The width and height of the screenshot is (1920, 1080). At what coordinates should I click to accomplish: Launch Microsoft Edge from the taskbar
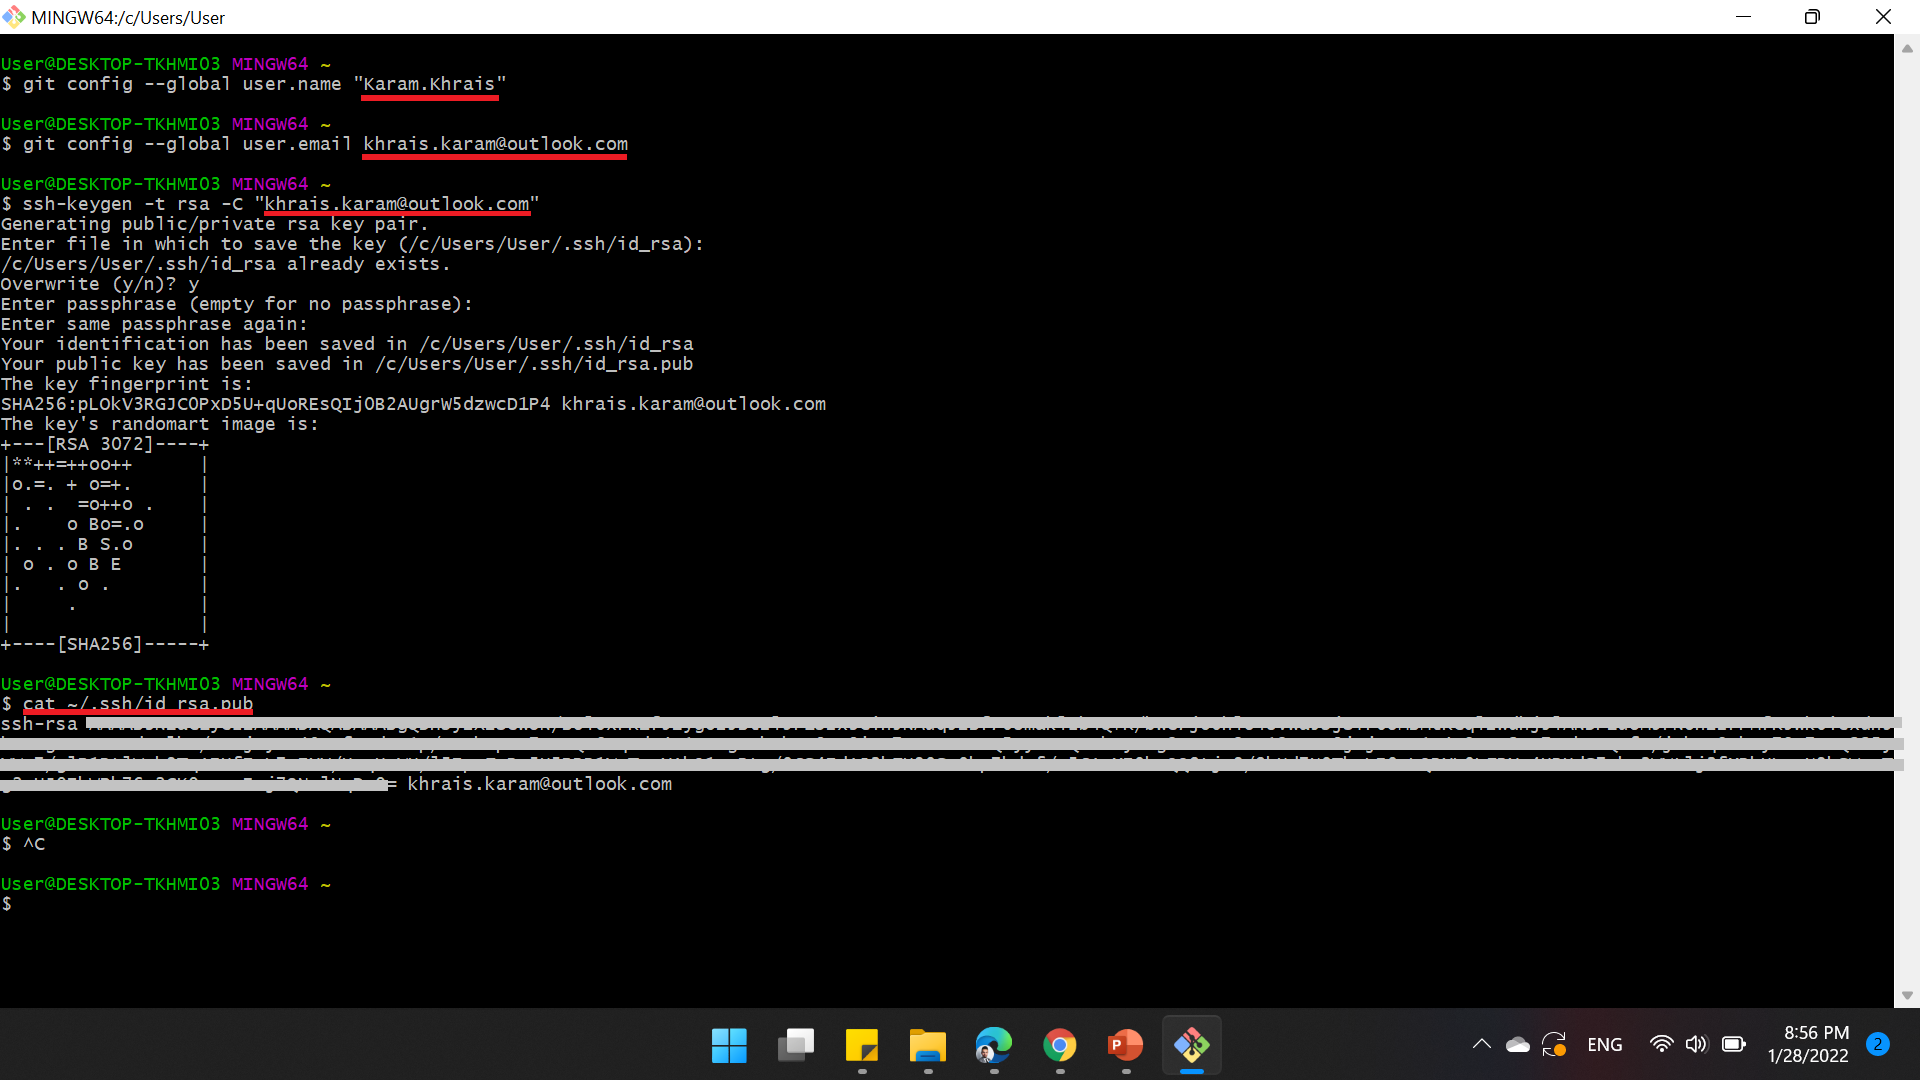(993, 1045)
